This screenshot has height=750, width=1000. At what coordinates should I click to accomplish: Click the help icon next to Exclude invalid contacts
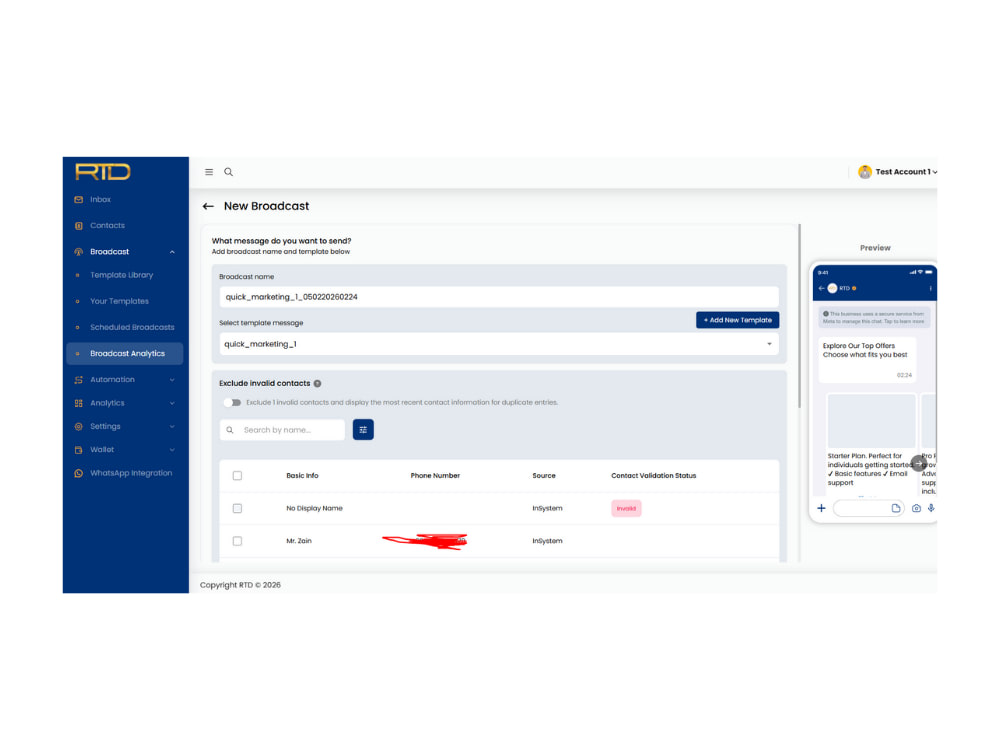pyautogui.click(x=318, y=384)
